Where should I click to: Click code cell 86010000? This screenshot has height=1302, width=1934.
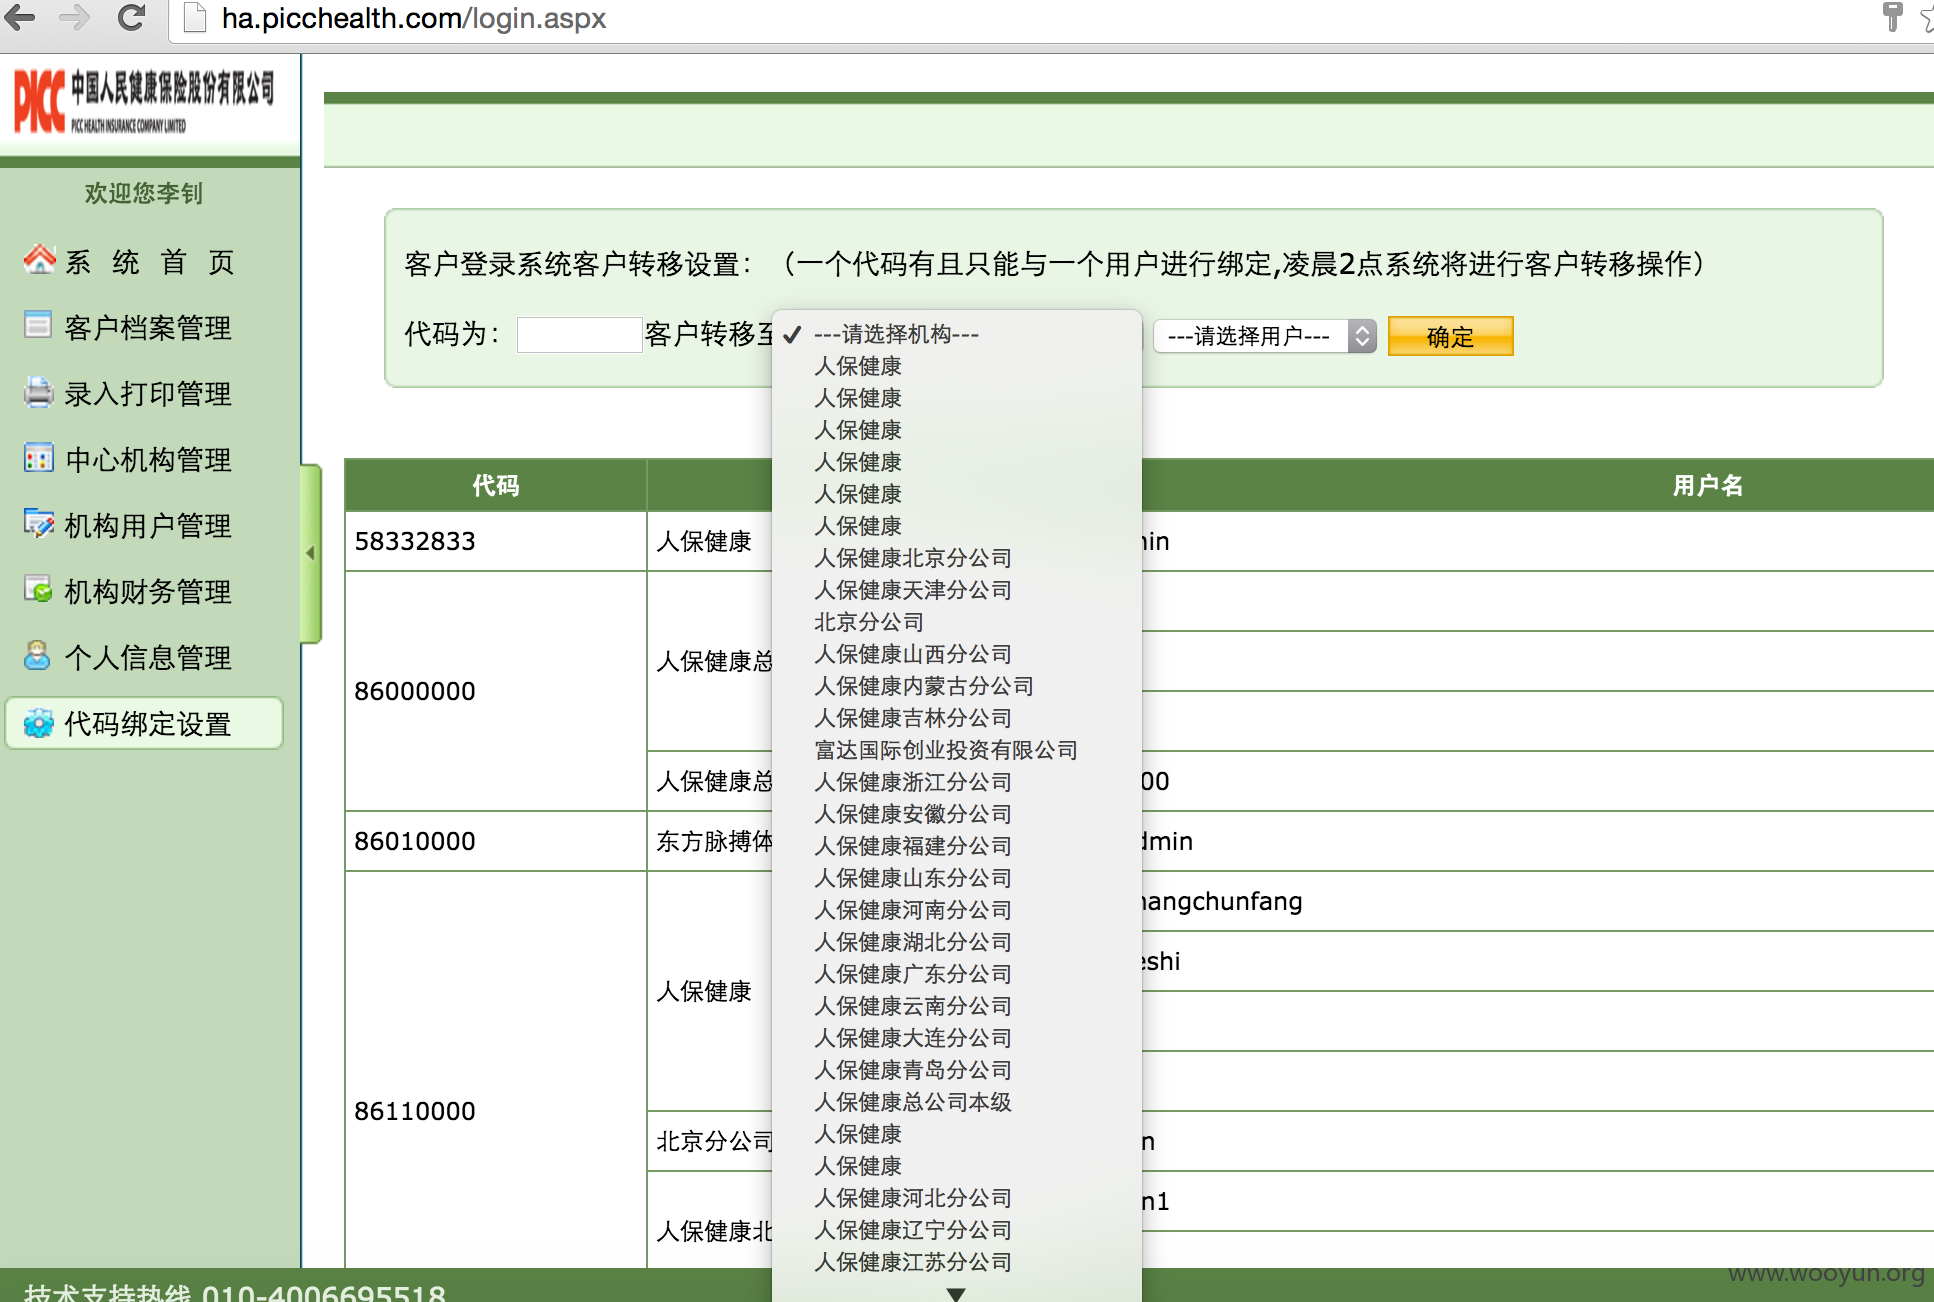click(x=496, y=841)
